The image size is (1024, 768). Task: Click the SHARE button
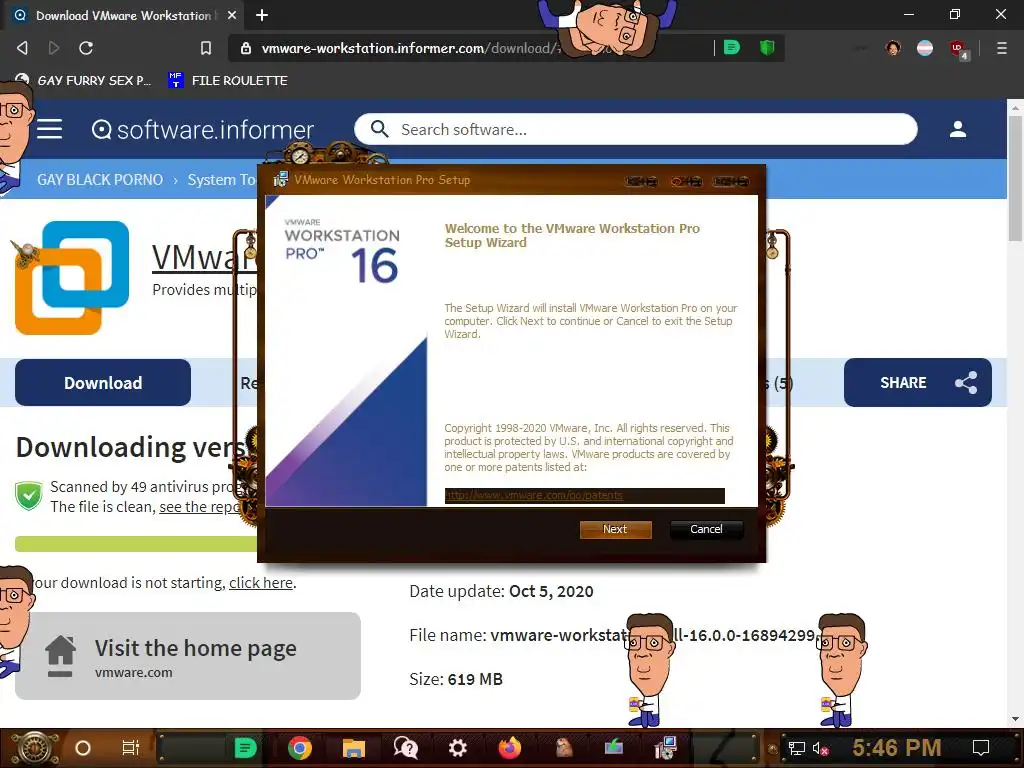[x=918, y=383]
